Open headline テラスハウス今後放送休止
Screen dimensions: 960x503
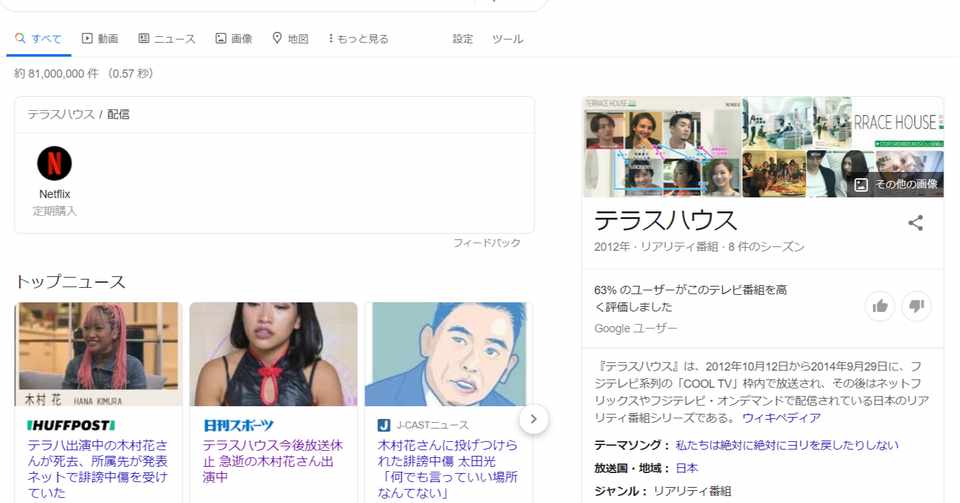tap(273, 461)
